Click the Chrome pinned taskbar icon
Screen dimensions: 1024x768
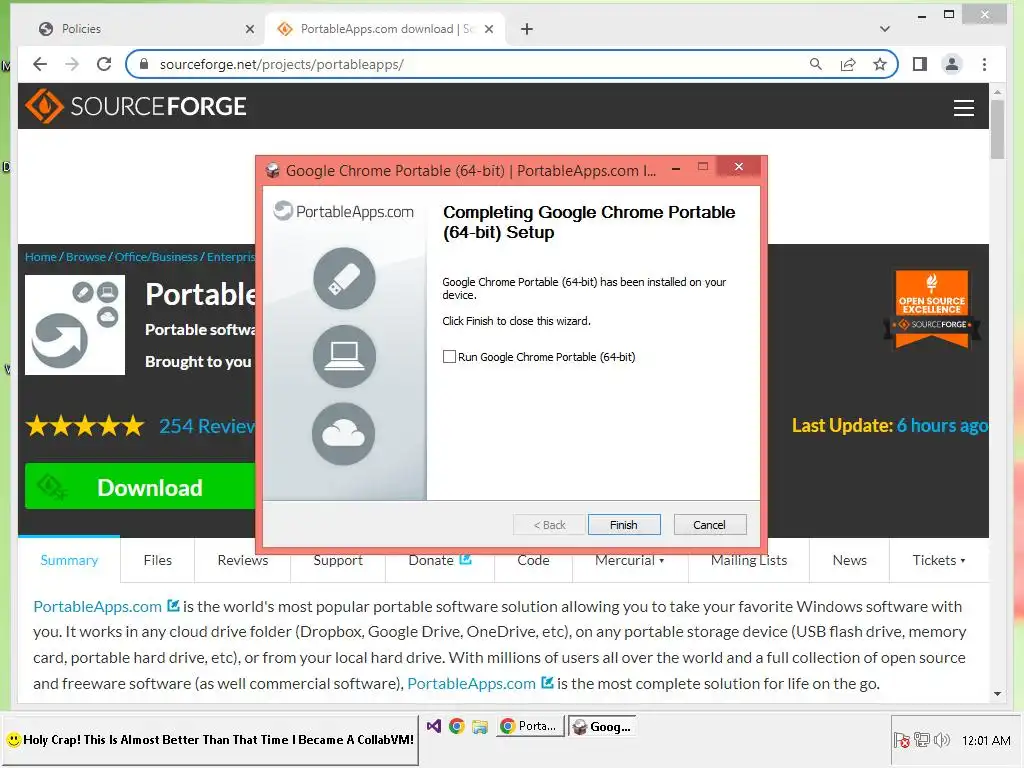[456, 726]
